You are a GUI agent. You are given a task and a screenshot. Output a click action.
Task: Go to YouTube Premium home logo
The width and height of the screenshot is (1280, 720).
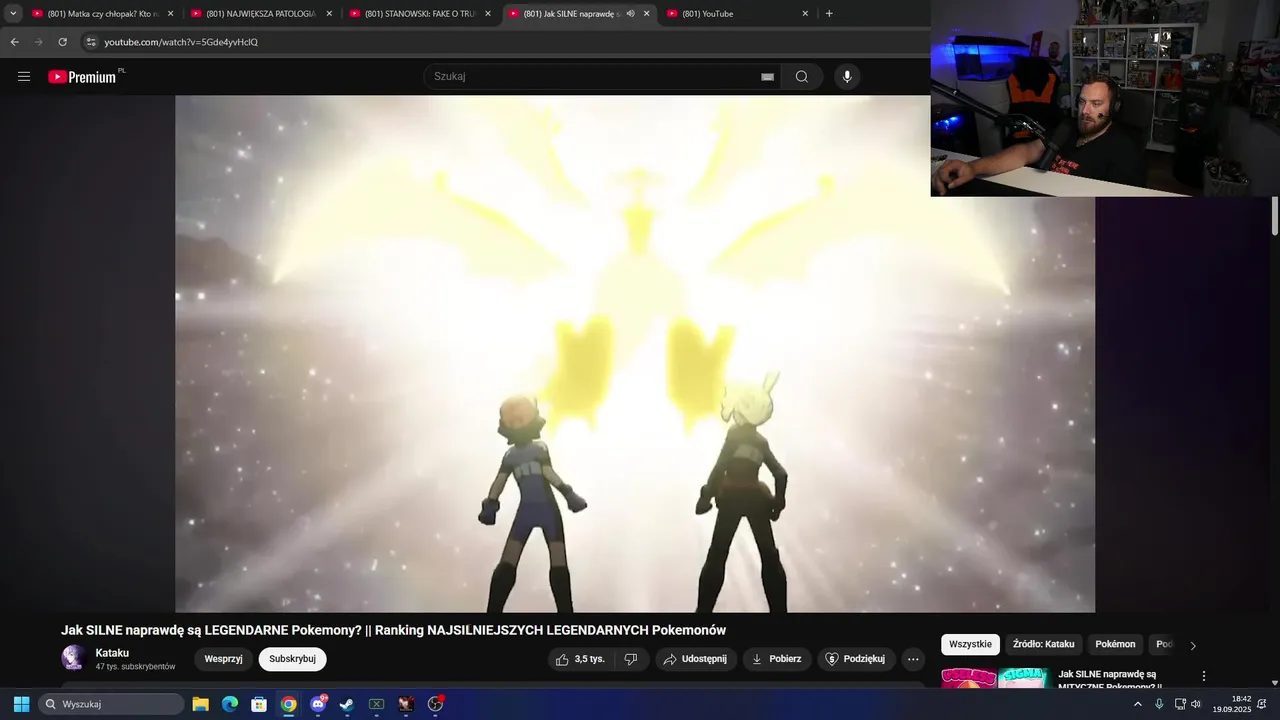click(84, 77)
